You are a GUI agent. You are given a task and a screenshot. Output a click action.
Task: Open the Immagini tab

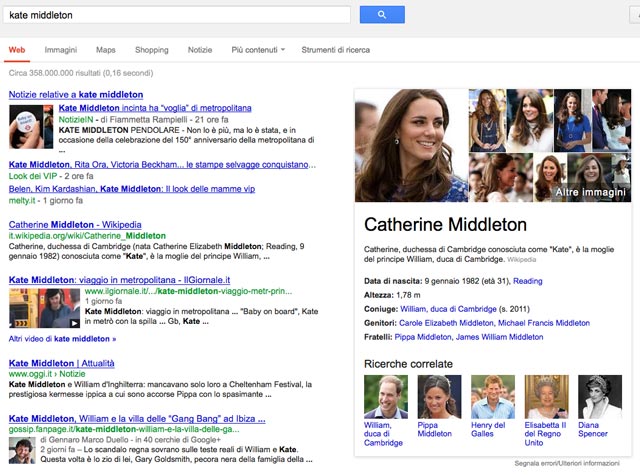(x=60, y=50)
